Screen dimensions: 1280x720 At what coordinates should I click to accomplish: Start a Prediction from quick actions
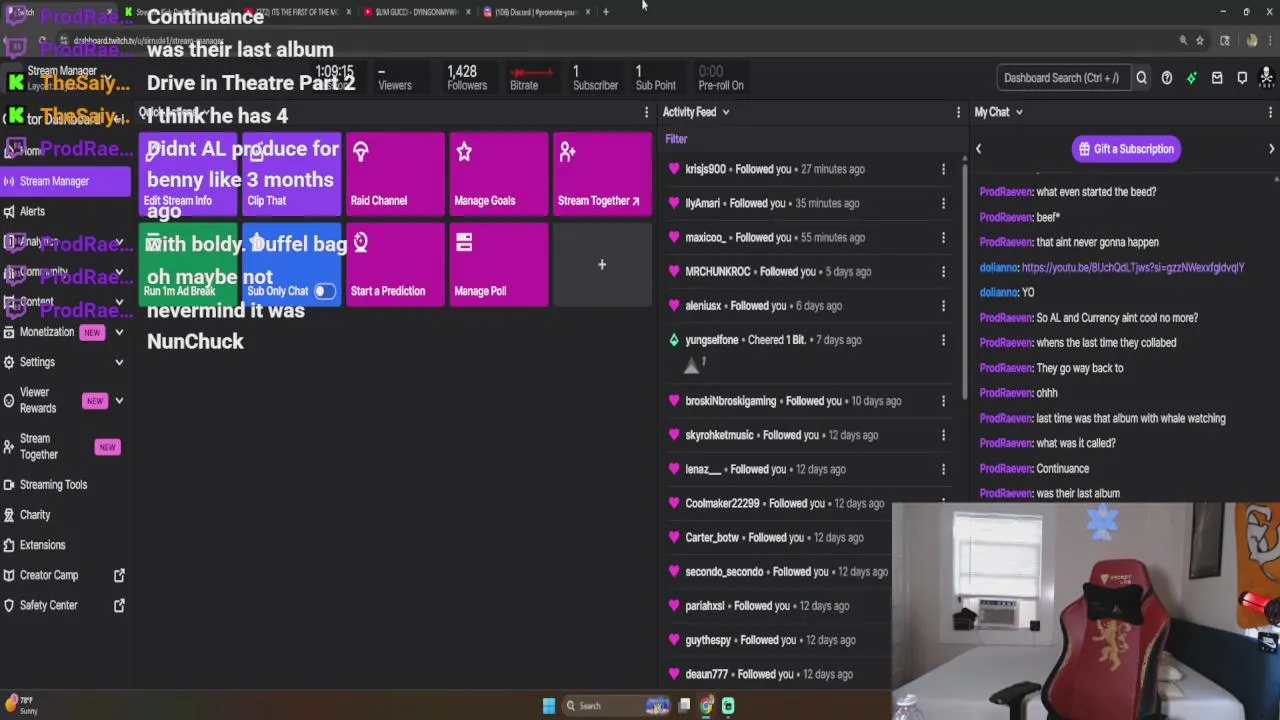point(394,265)
